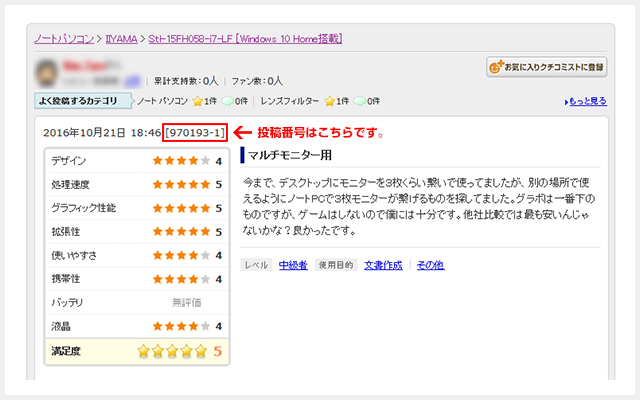Click the star icon beside ノートパソコン
The width and height of the screenshot is (640, 400).
198,101
